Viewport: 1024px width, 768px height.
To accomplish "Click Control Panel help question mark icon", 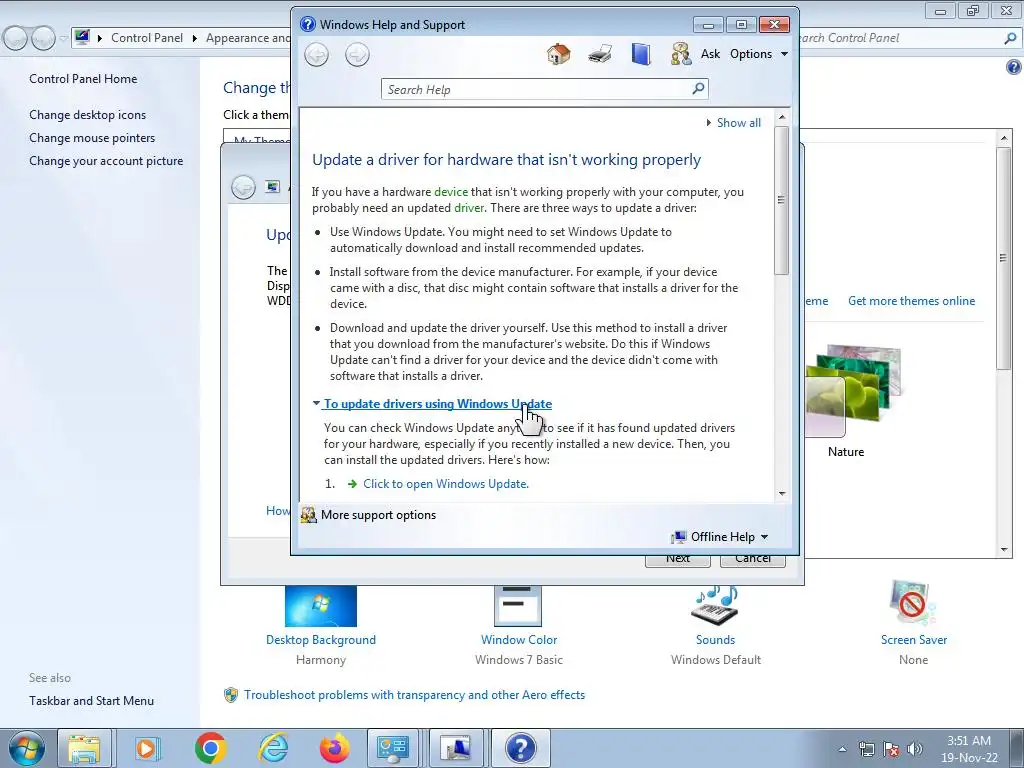I will [x=1014, y=67].
